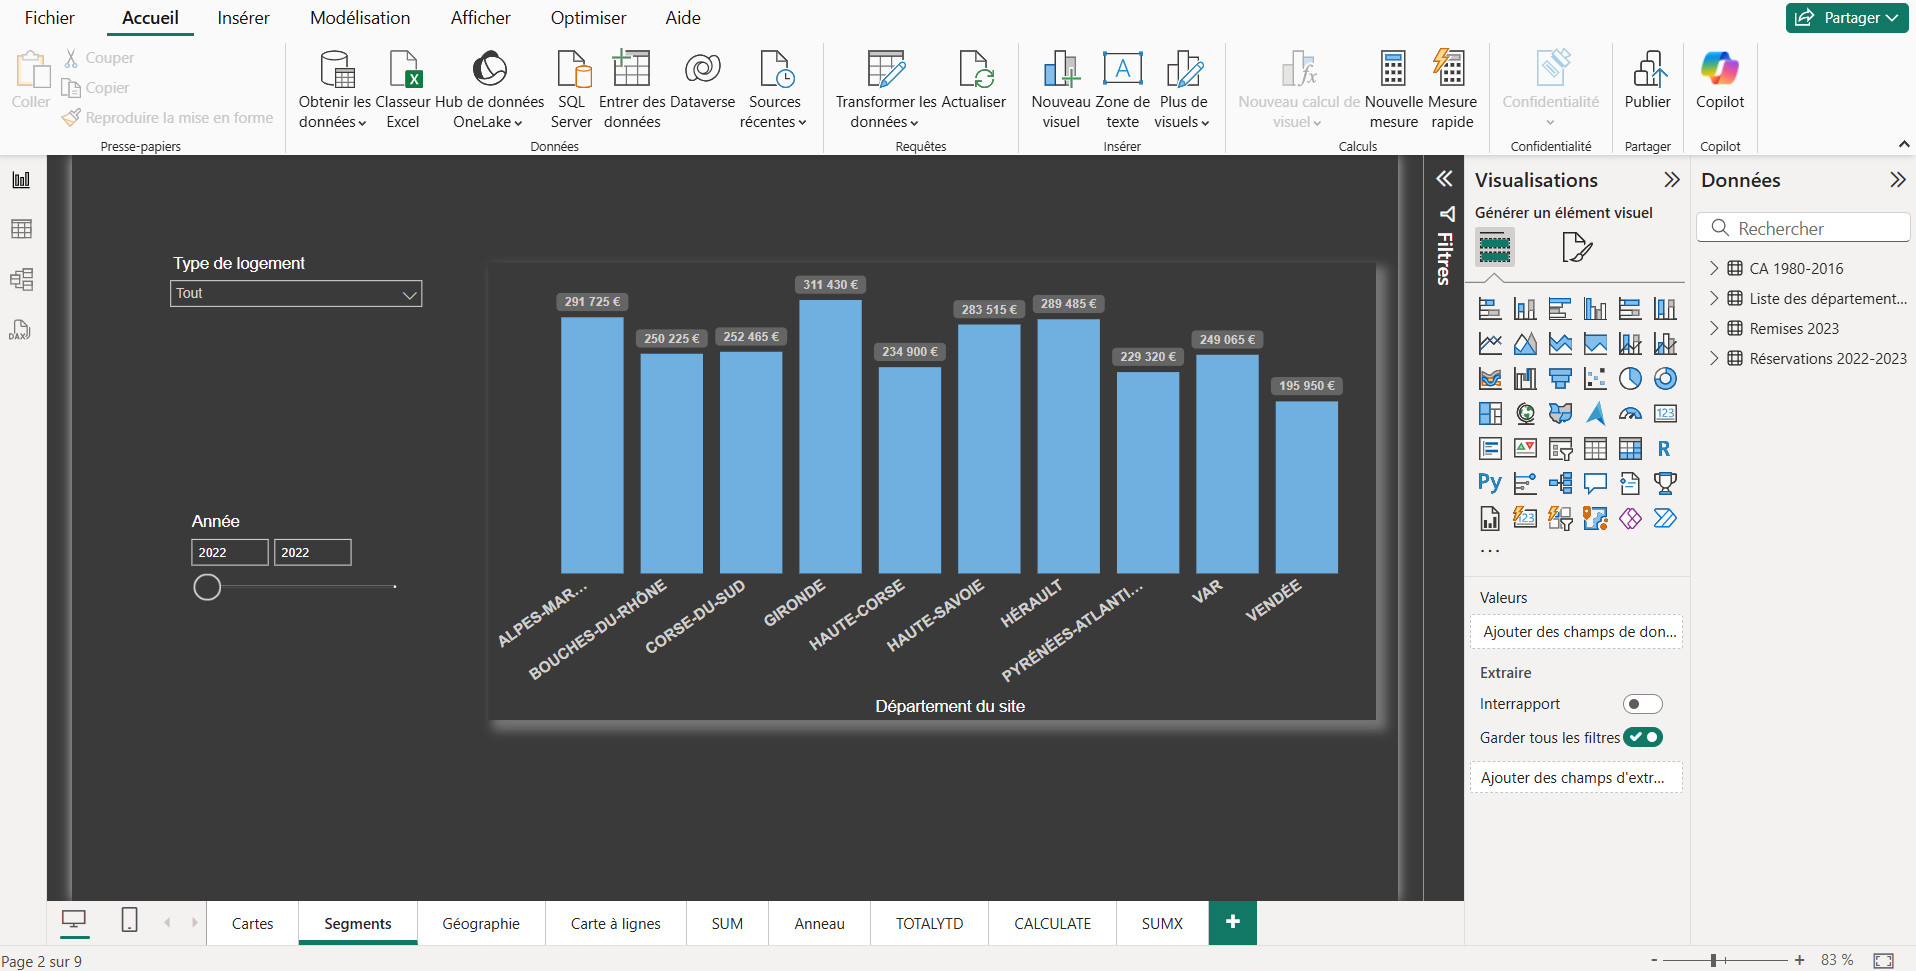Select the line chart visual
The height and width of the screenshot is (971, 1916).
pos(1490,344)
